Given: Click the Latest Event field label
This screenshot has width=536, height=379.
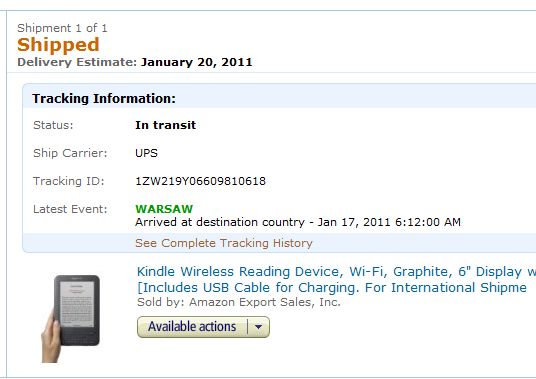Looking at the screenshot, I should click(x=70, y=209).
